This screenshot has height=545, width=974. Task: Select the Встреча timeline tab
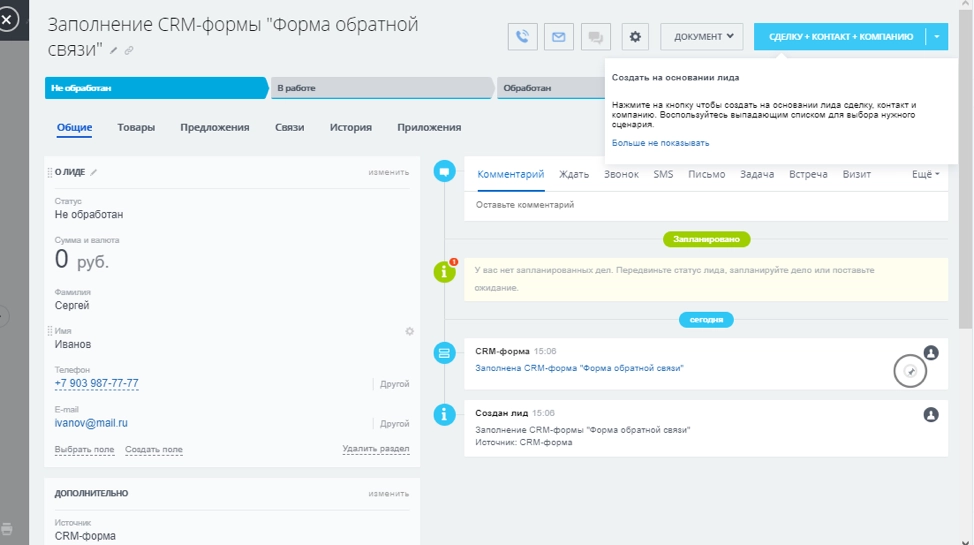tap(808, 175)
